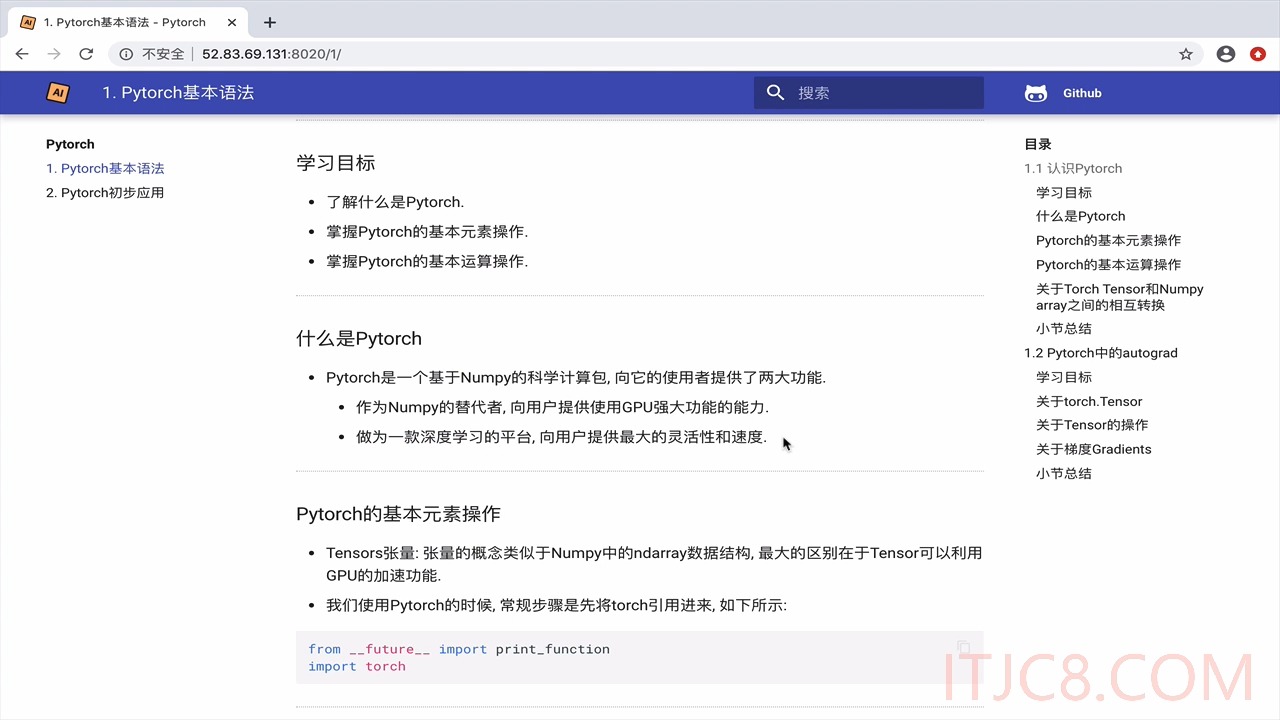Viewport: 1280px width, 720px height.
Task: Click the header title 1. Pytorch基本语法
Action: click(x=178, y=93)
